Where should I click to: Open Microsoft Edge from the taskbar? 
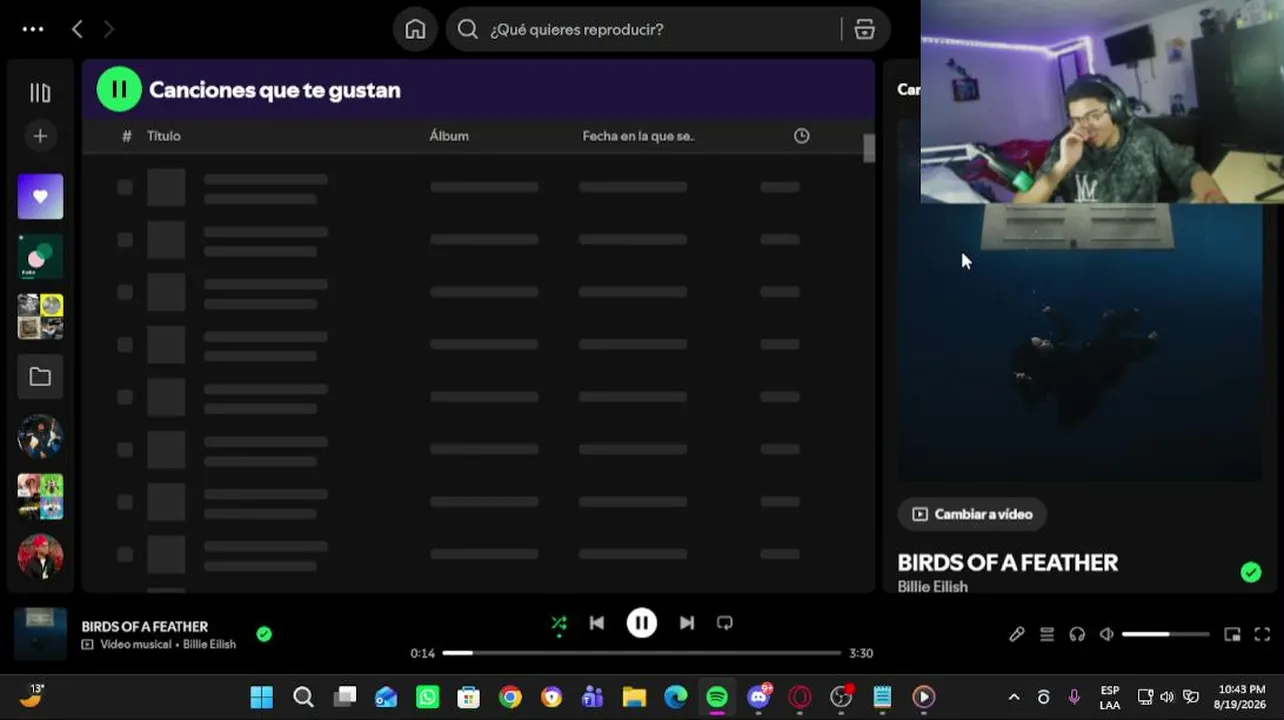click(676, 697)
